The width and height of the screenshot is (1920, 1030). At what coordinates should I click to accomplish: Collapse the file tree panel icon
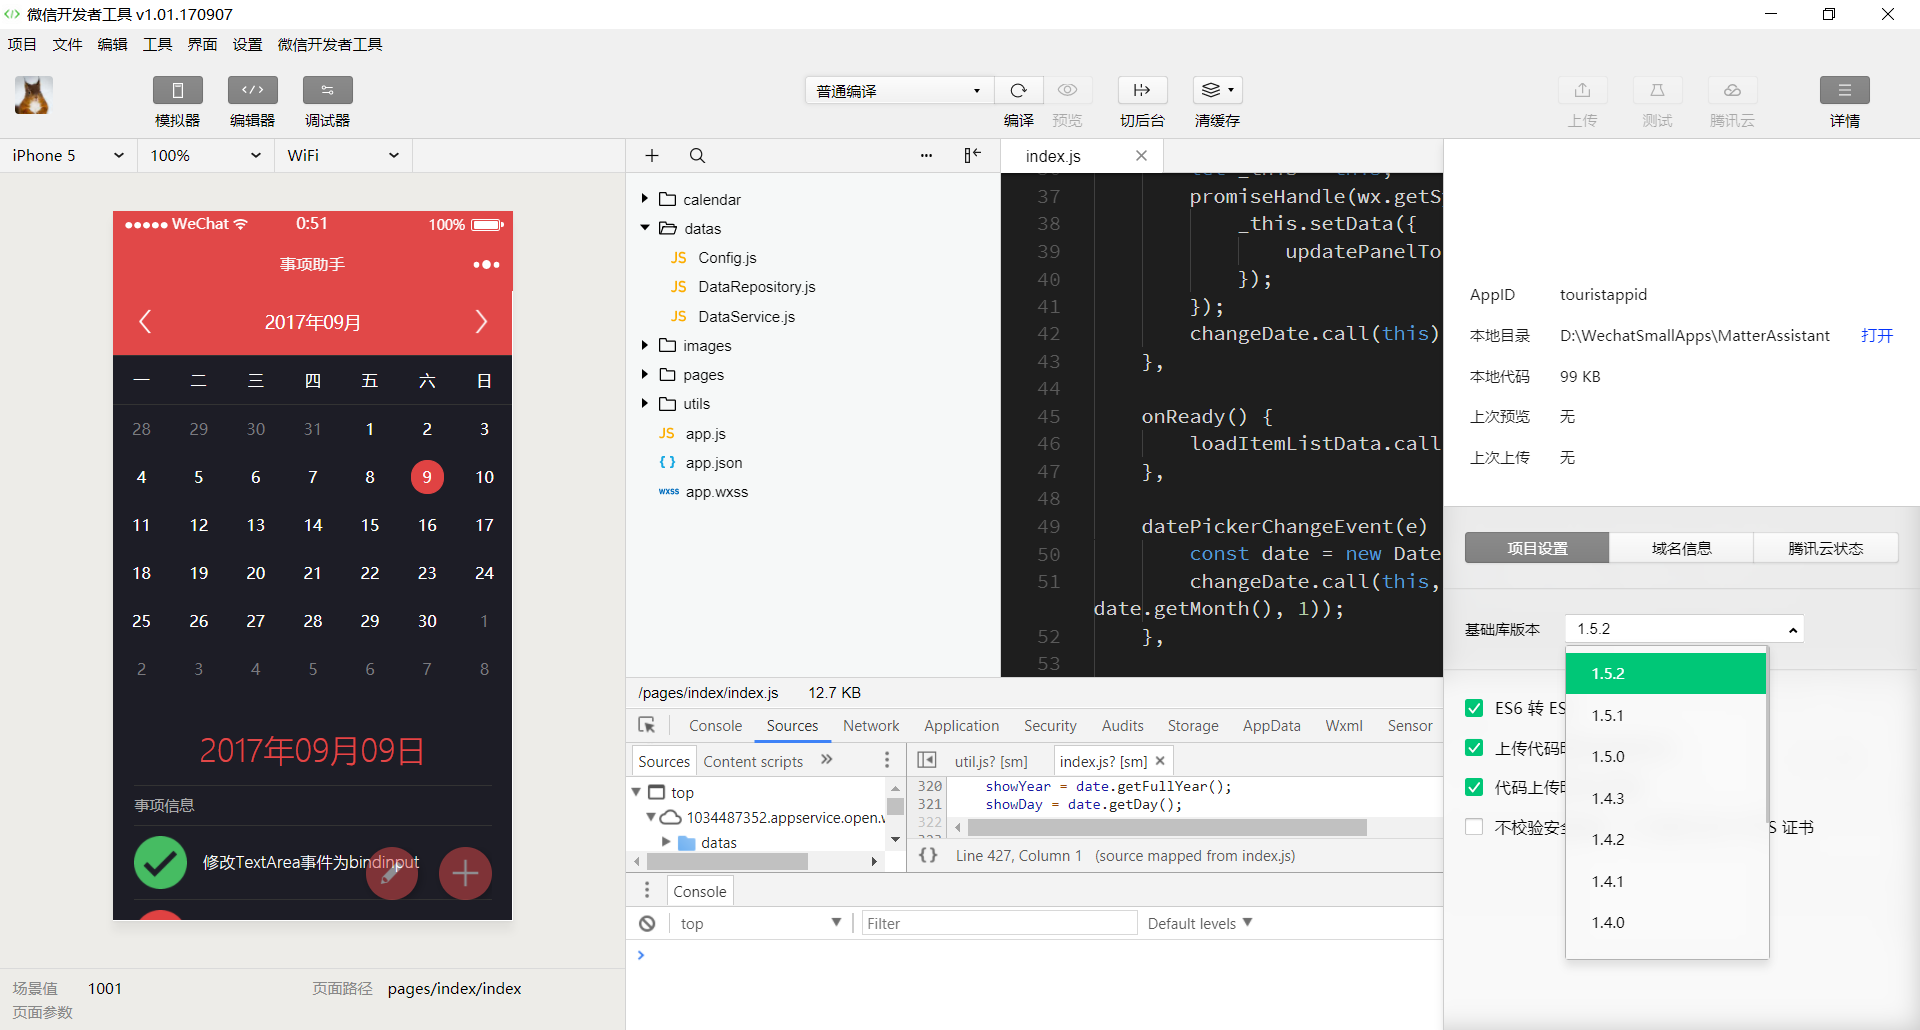point(972,155)
